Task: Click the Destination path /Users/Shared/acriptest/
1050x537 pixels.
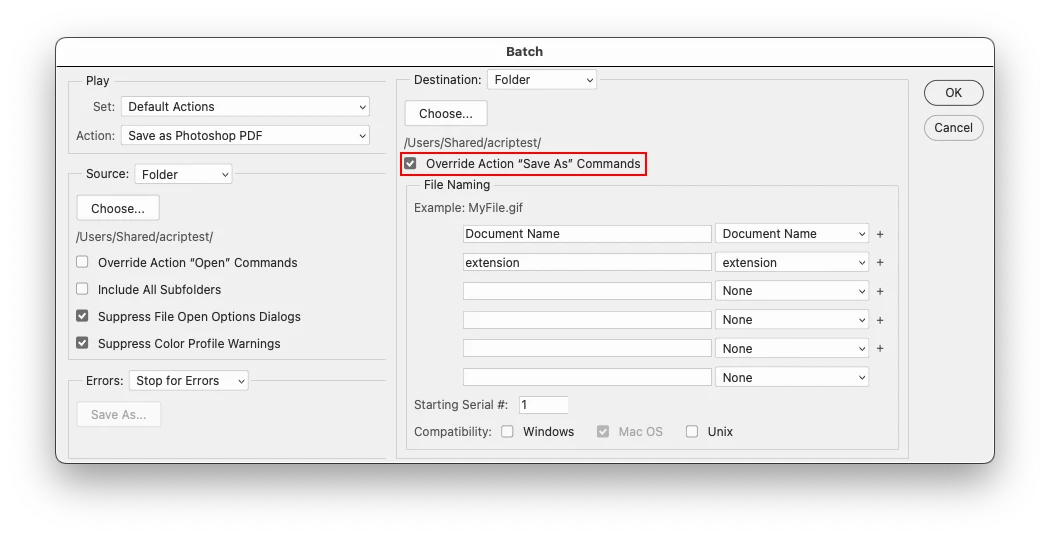Action: 473,143
